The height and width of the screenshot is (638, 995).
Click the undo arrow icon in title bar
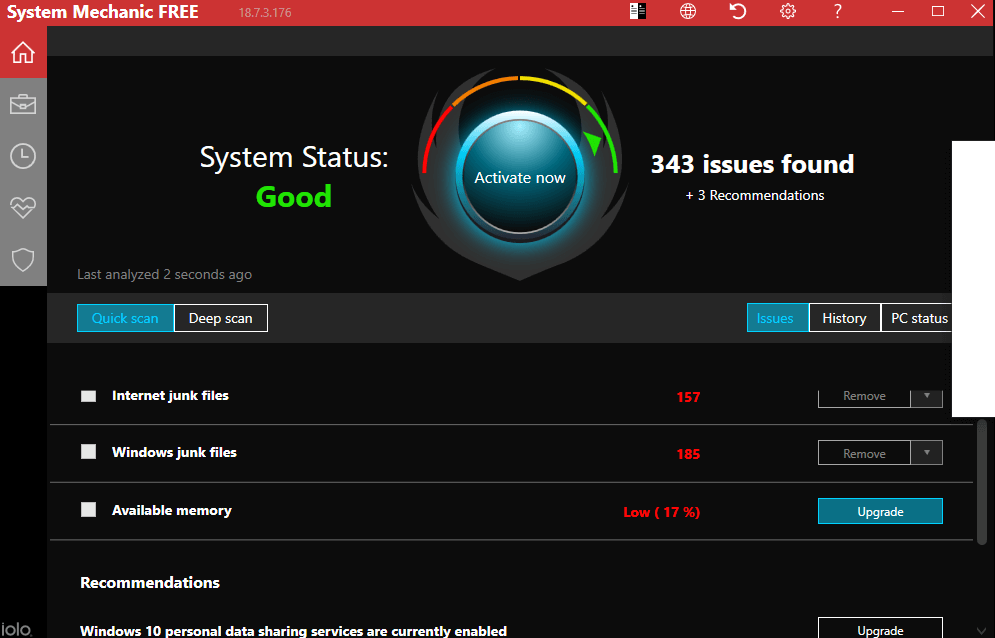(x=737, y=11)
